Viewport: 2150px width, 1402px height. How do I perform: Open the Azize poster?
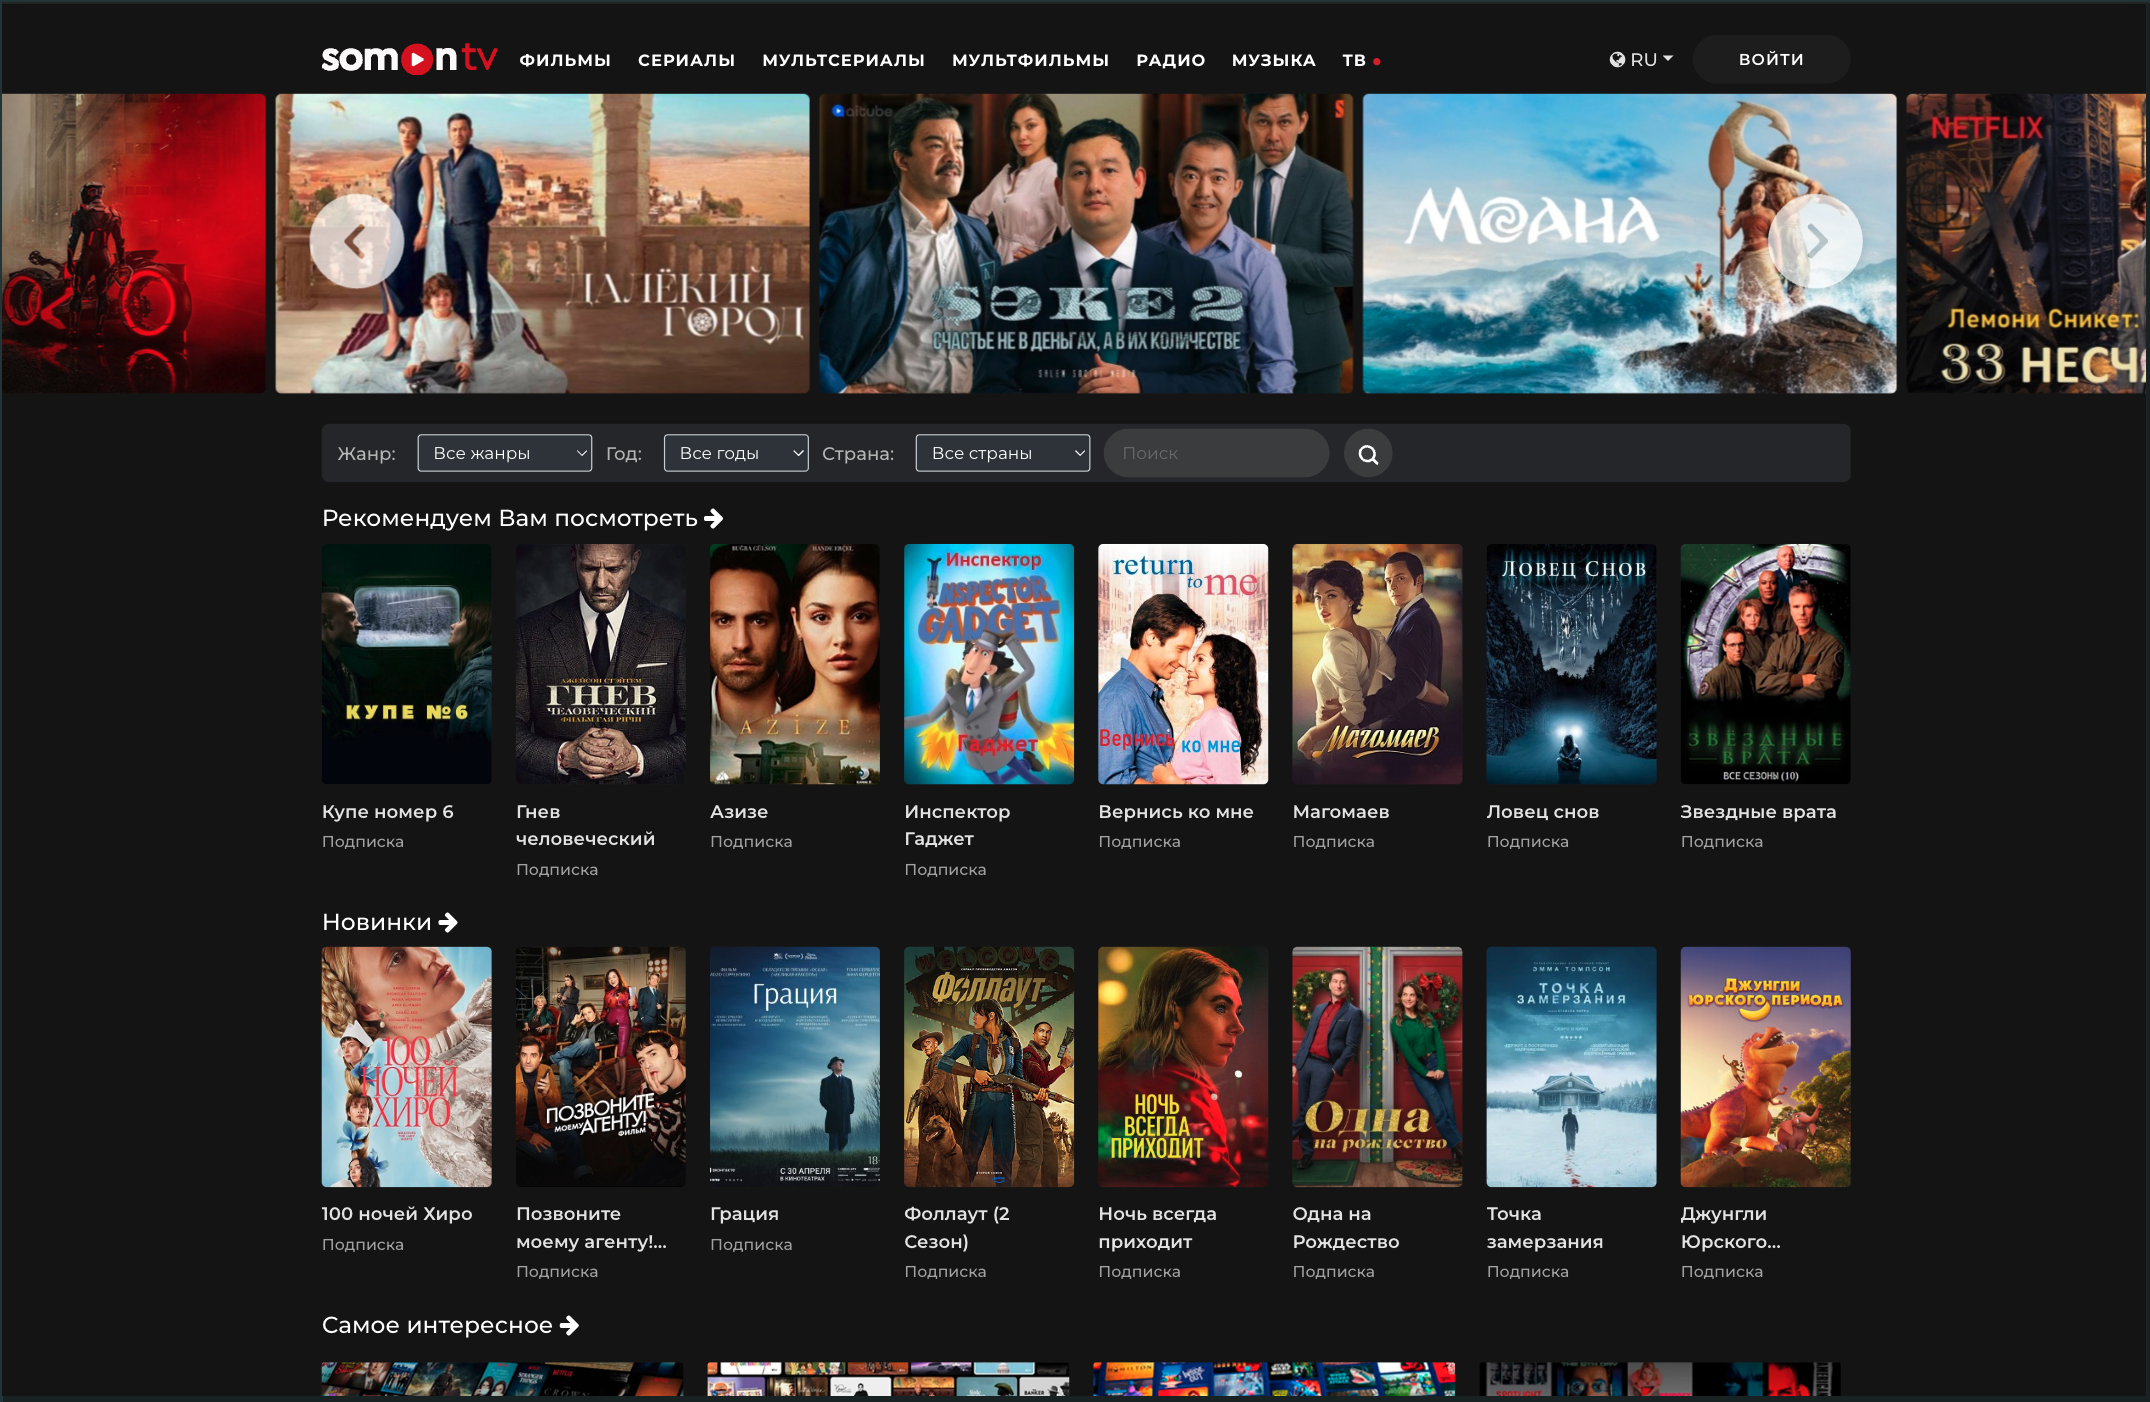(795, 664)
